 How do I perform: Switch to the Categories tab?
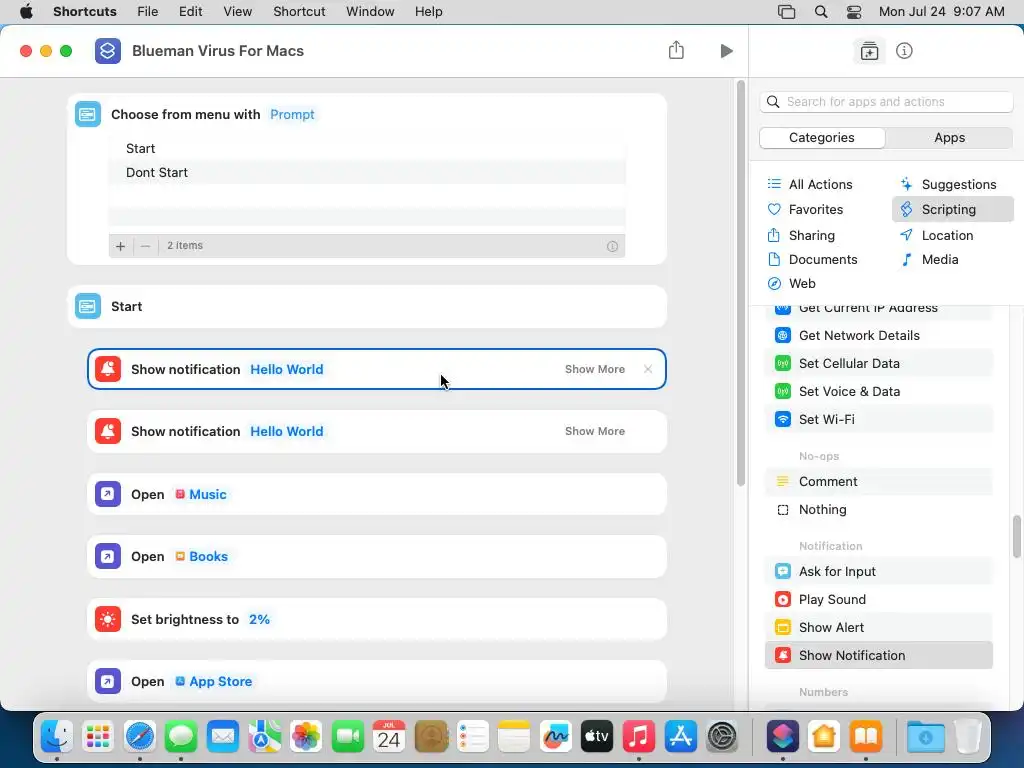pos(822,138)
